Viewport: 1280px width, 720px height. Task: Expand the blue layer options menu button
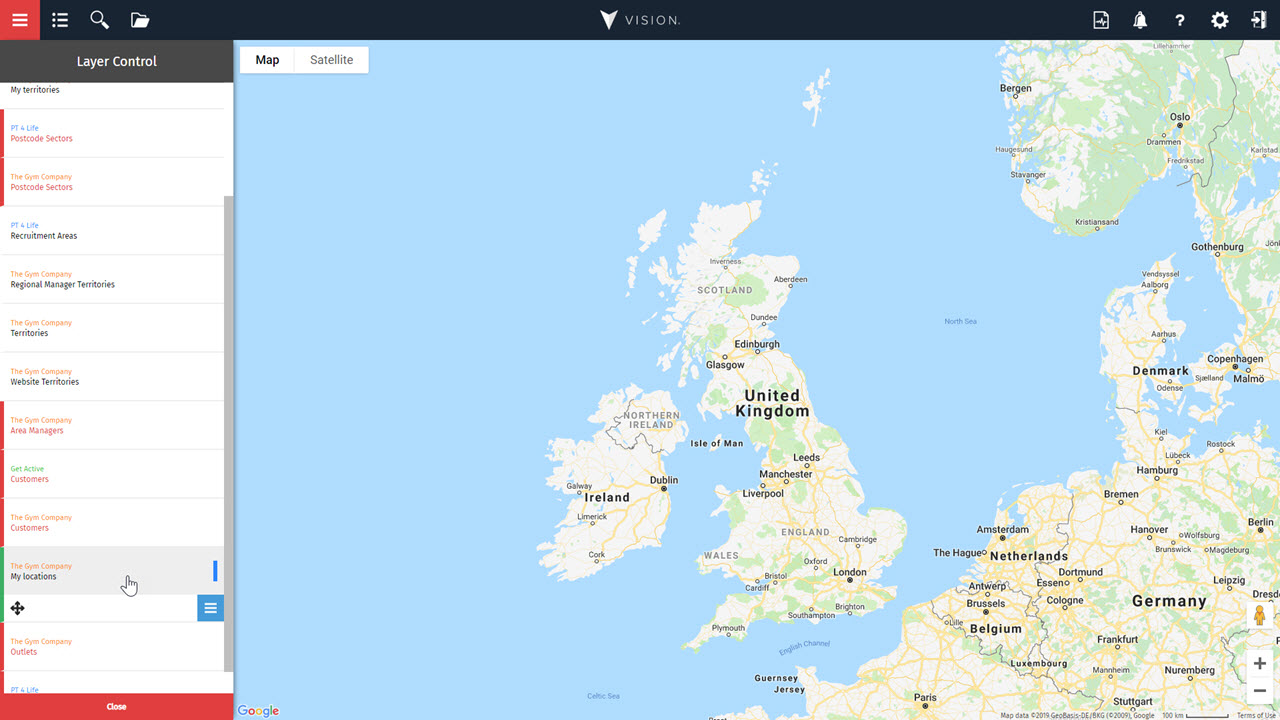tap(210, 608)
